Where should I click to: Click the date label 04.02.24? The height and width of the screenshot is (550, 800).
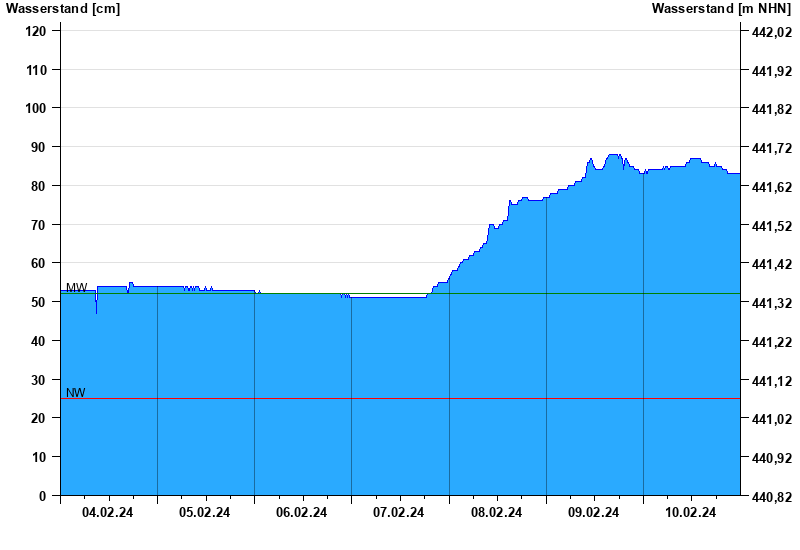[107, 512]
